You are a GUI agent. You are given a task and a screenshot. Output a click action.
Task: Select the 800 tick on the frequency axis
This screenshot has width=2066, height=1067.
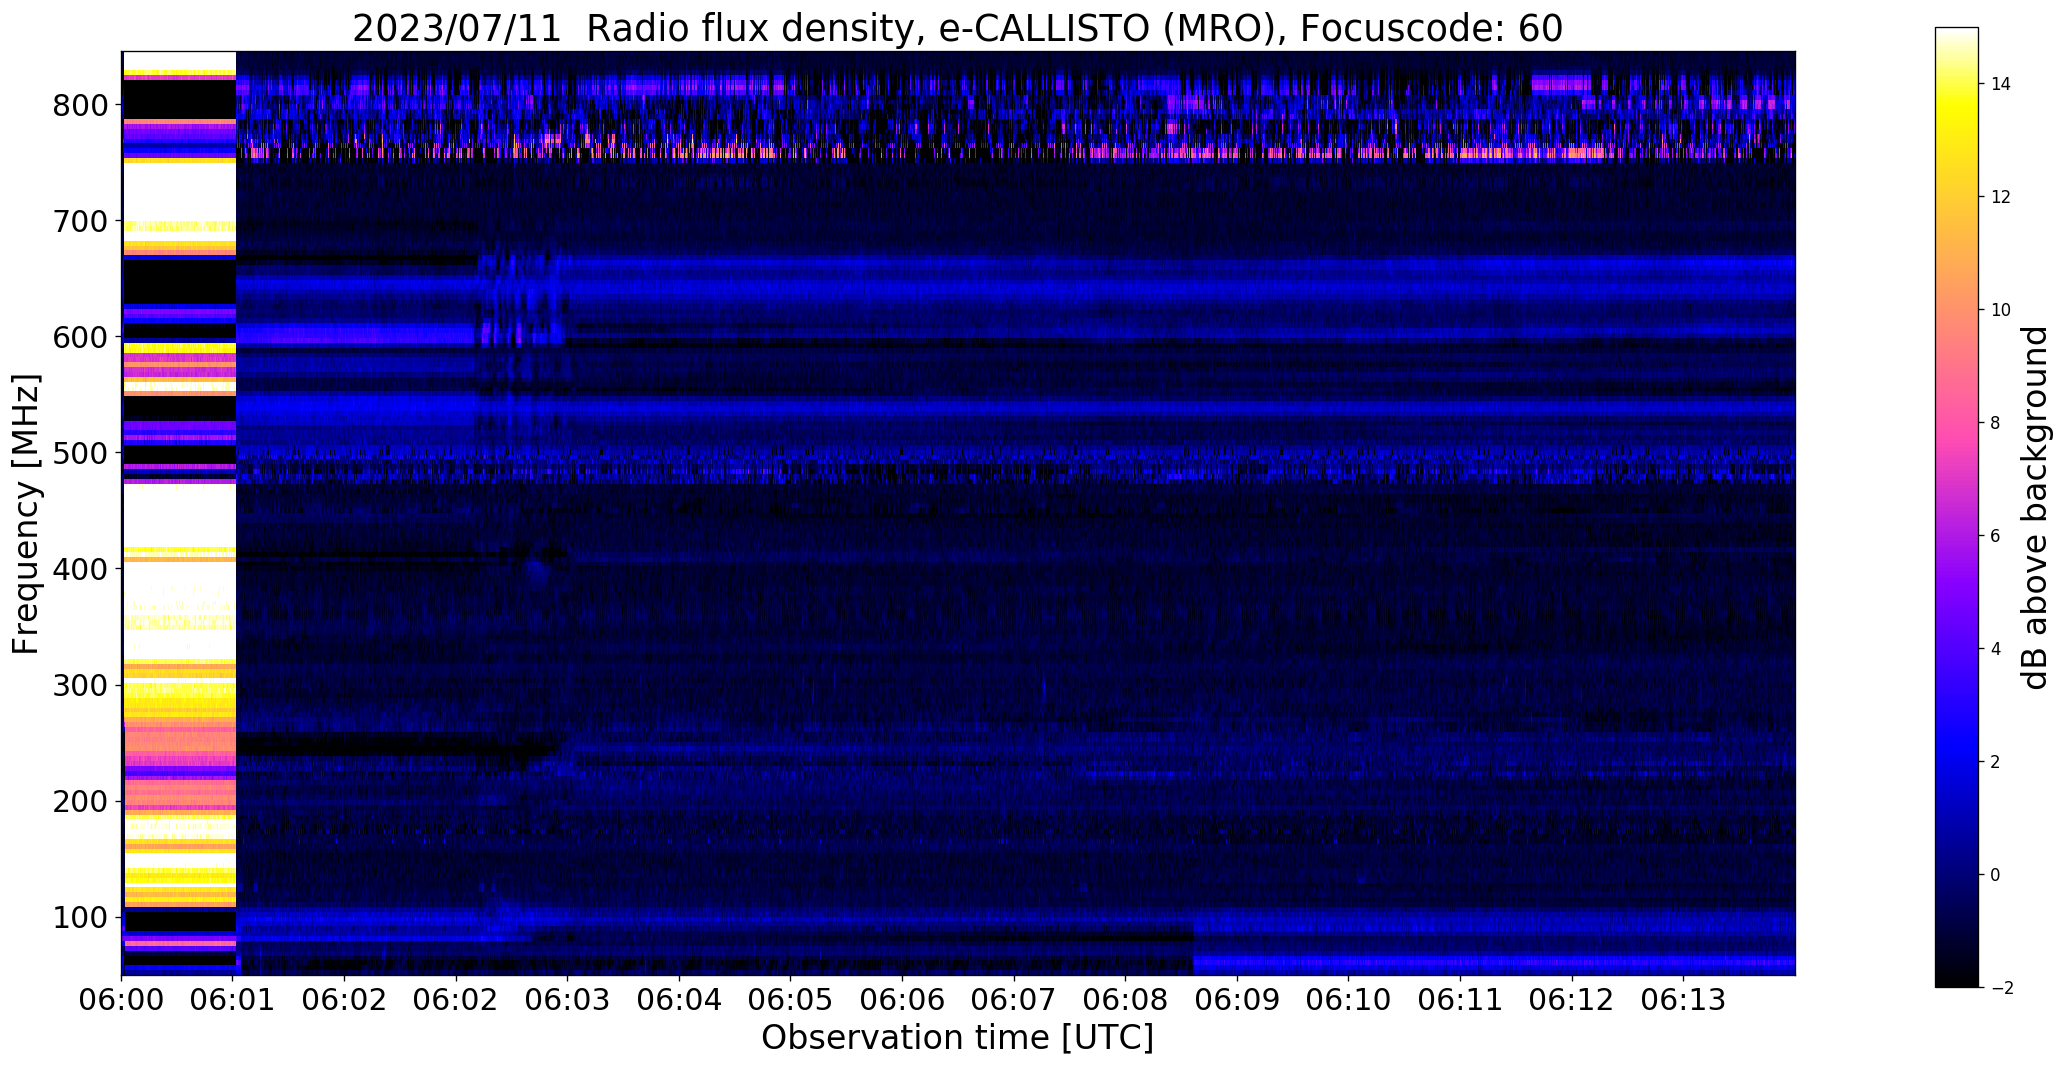pos(80,105)
